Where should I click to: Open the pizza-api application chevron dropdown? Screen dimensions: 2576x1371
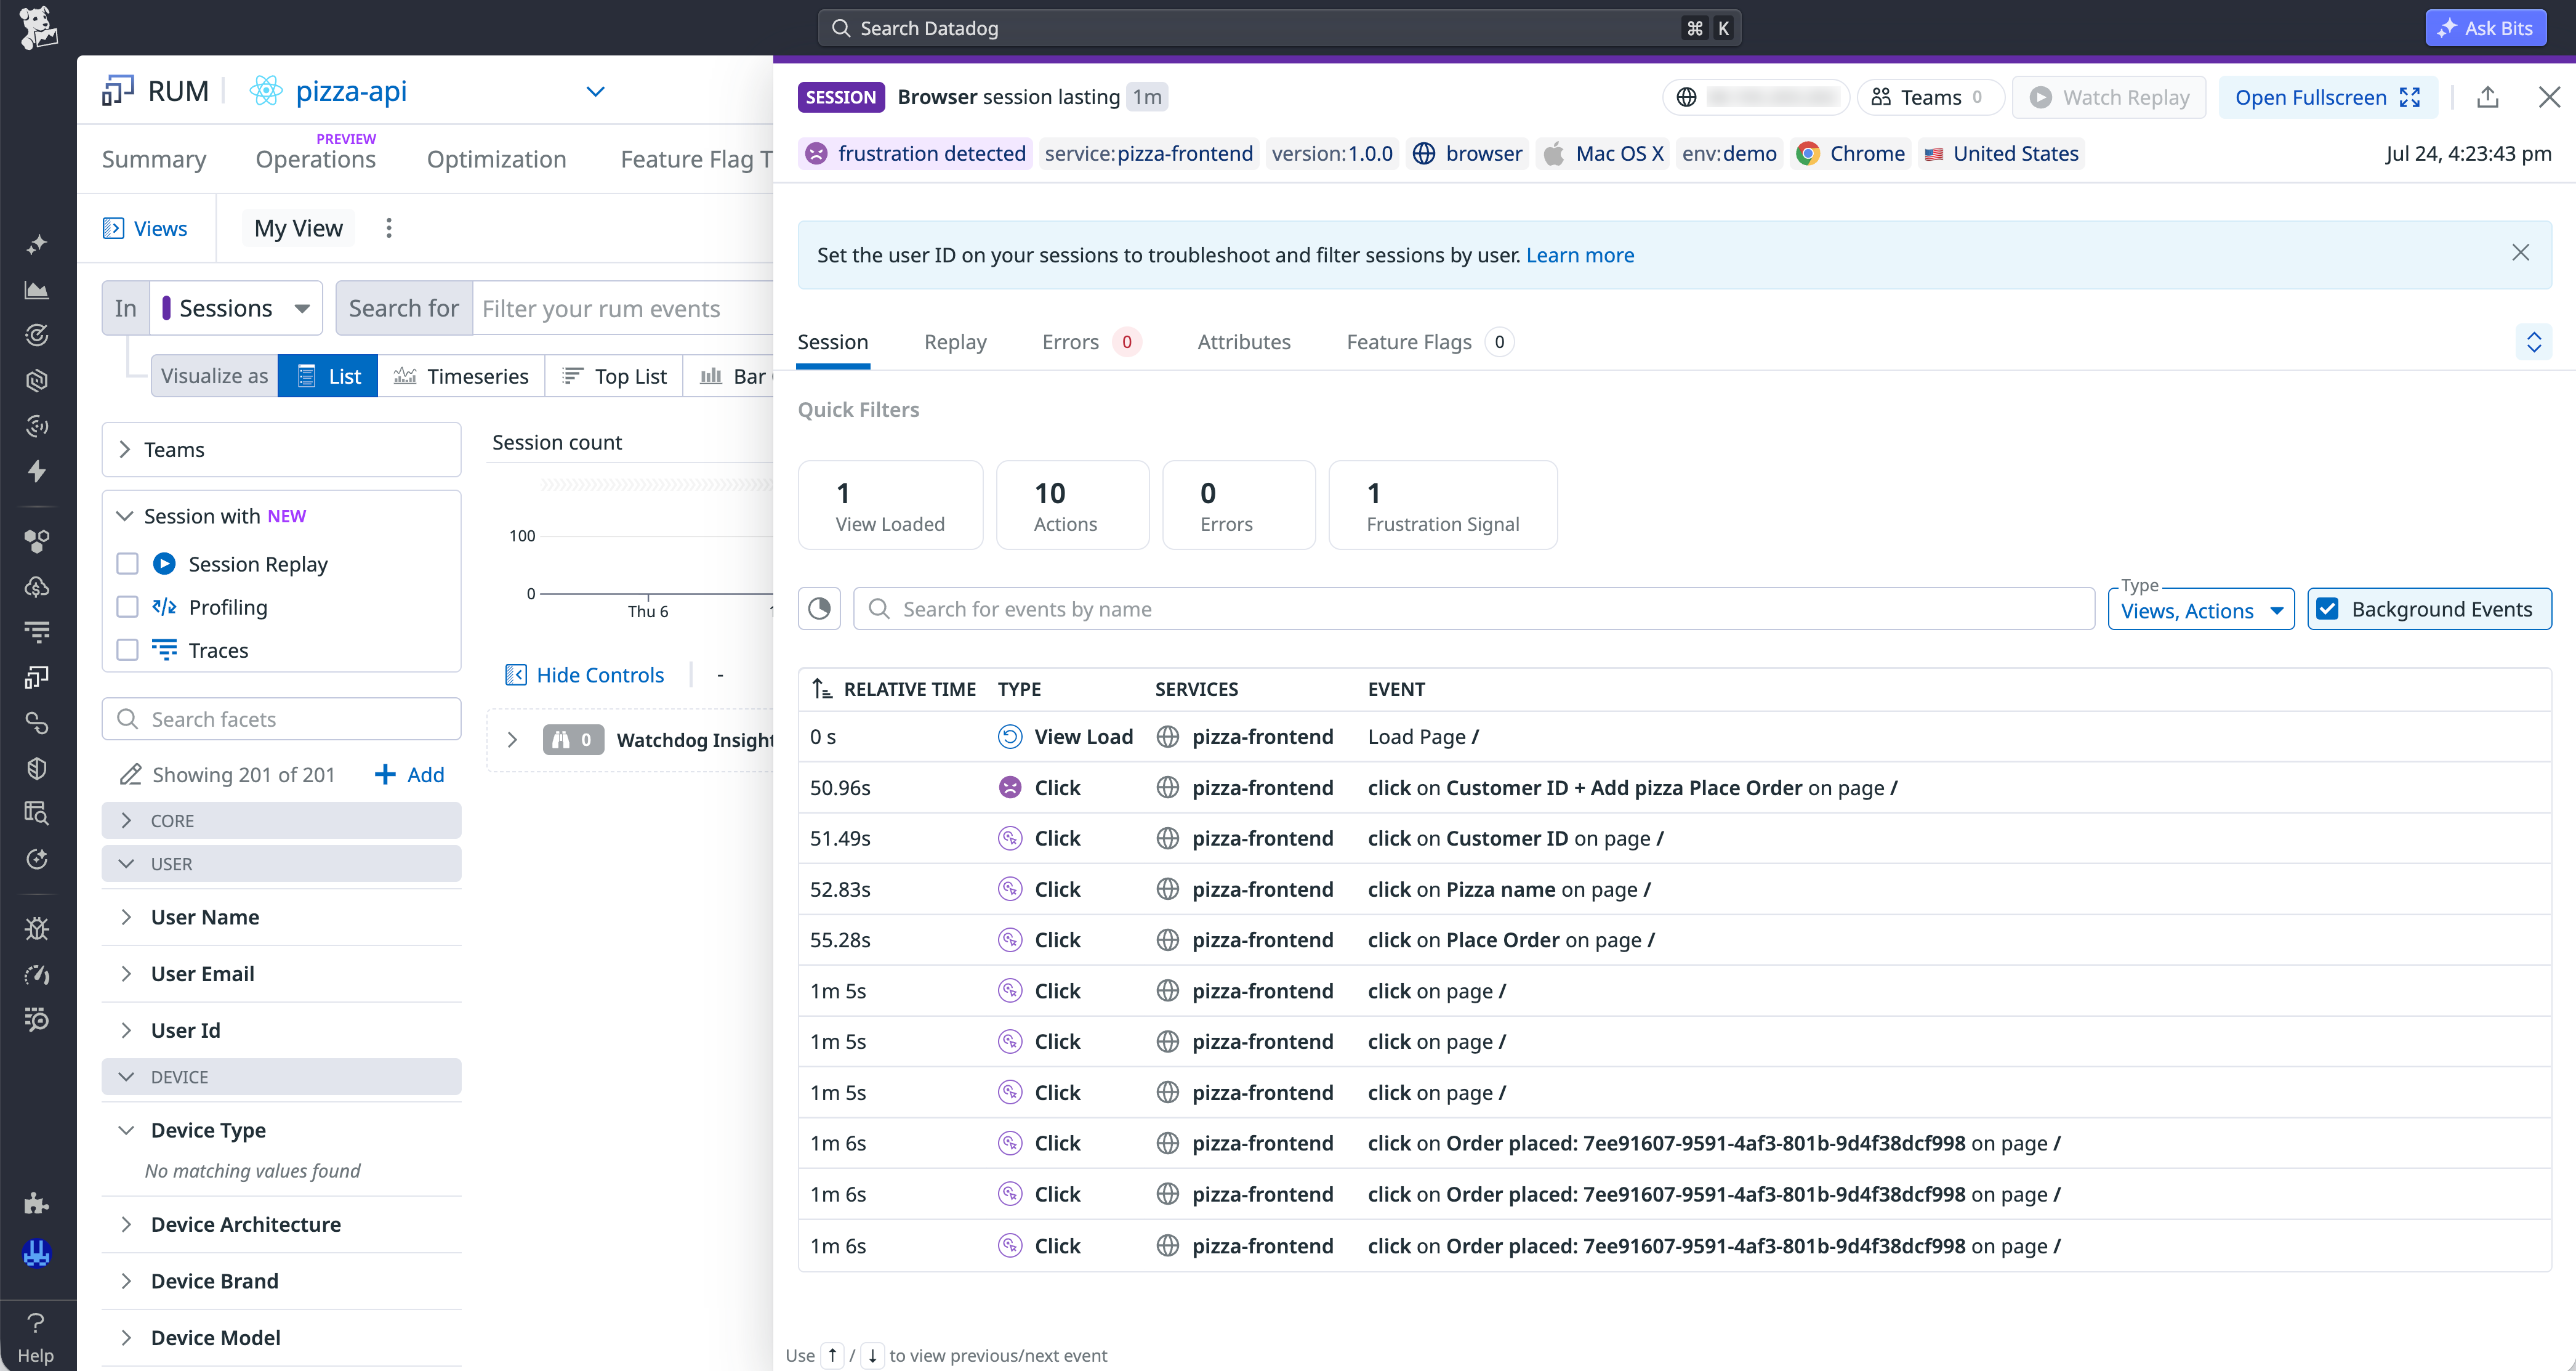coord(595,91)
